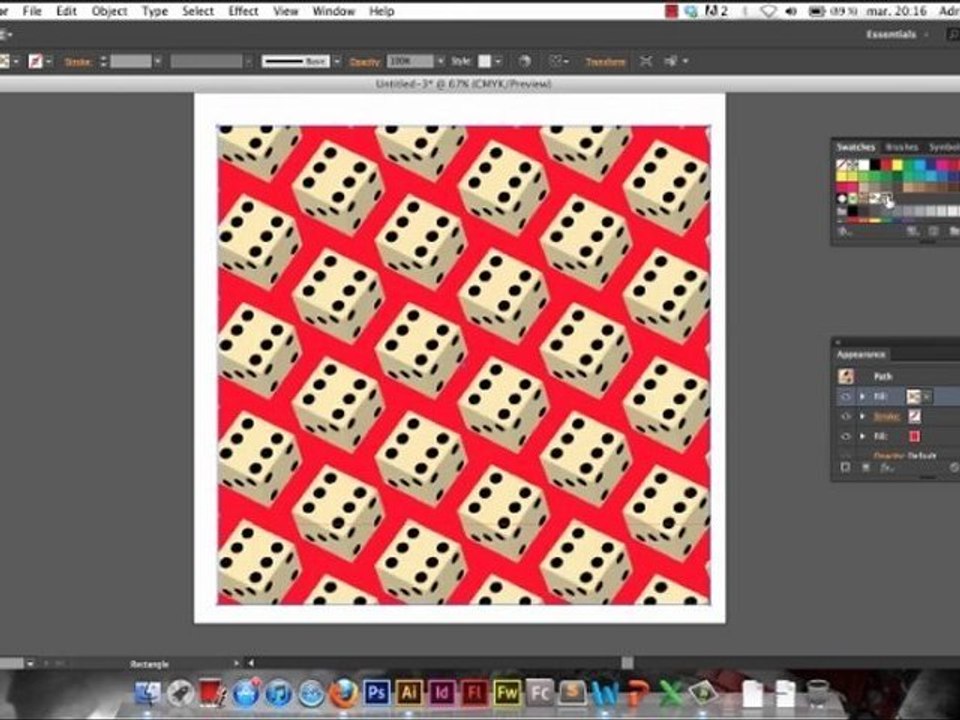Expand the Stroke row in Appearance
Viewport: 960px width, 720px height.
pyautogui.click(x=863, y=416)
